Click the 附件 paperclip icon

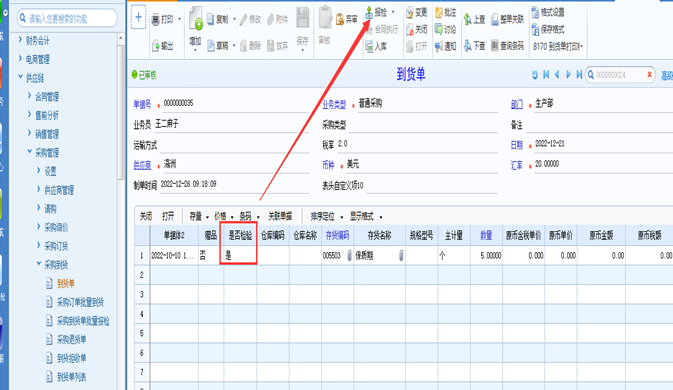[x=270, y=19]
